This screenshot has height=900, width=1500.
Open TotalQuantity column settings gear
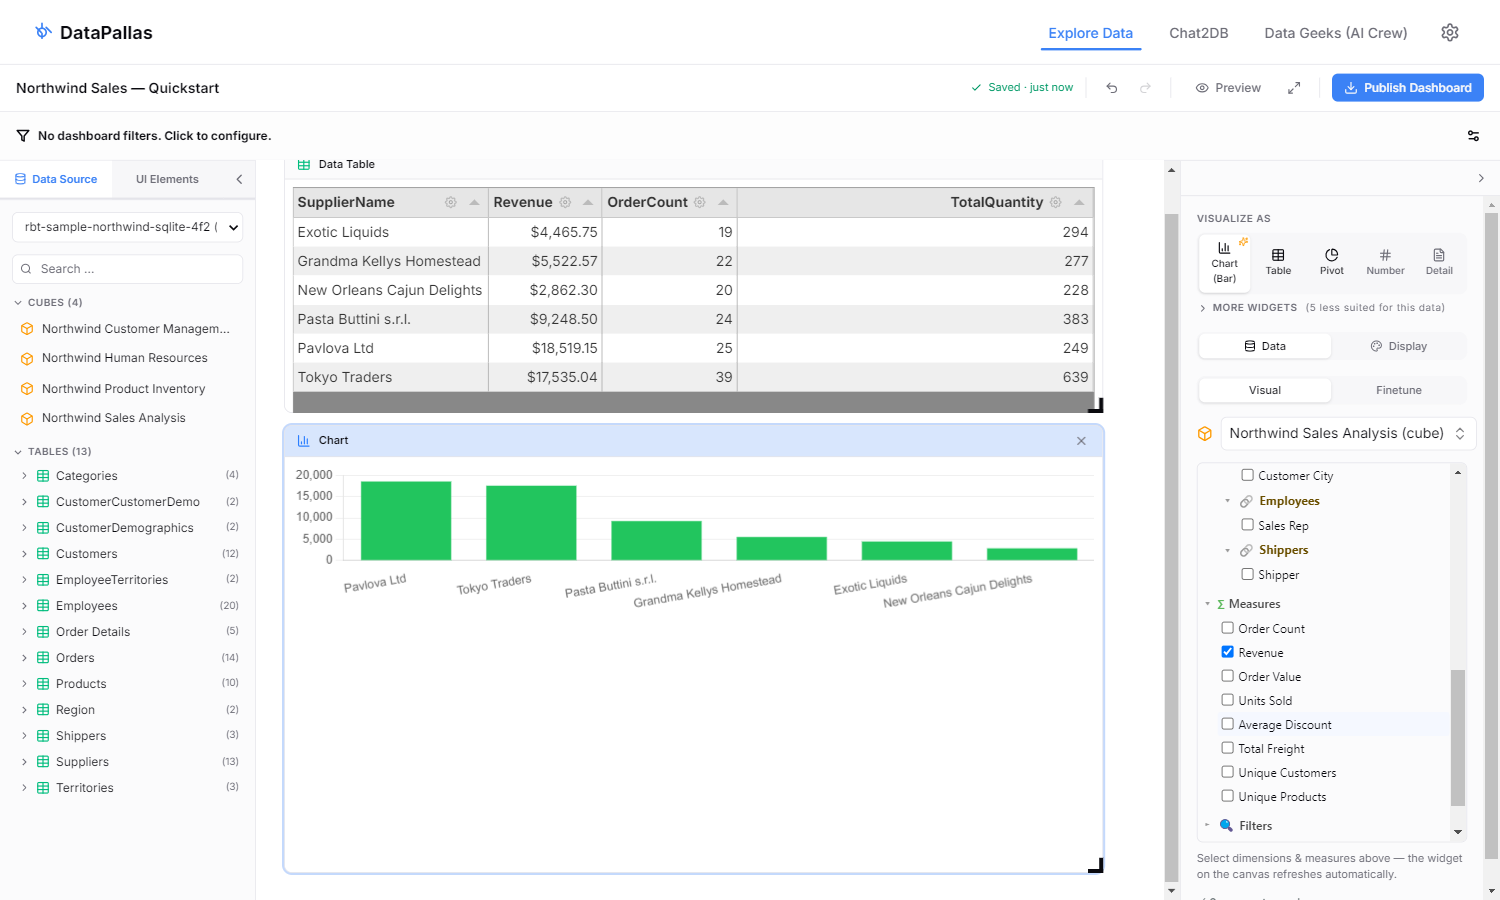click(x=1055, y=202)
